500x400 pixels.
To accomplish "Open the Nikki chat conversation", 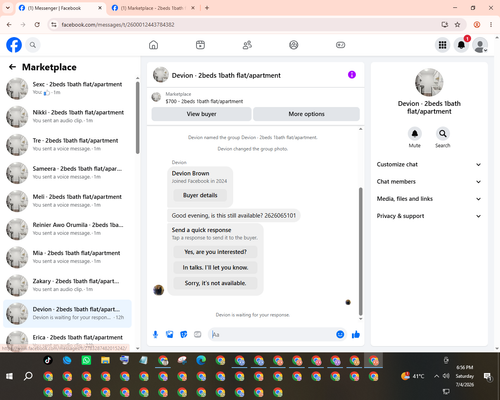I will 68,116.
